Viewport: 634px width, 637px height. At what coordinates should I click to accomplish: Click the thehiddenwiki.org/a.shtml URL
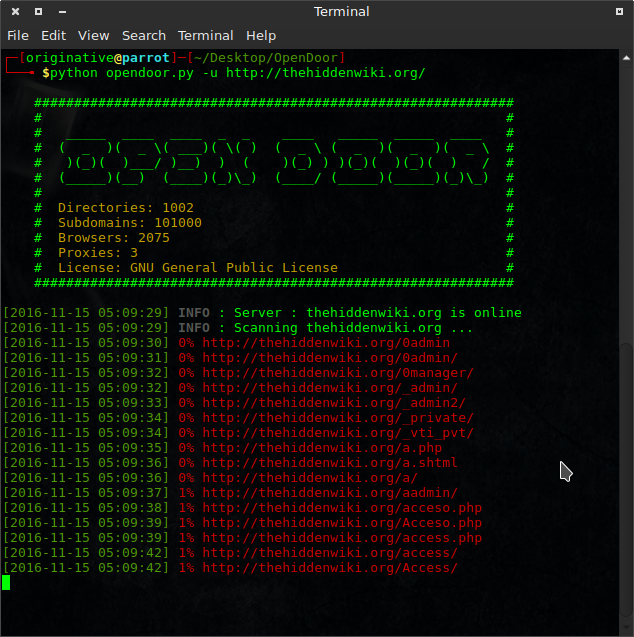click(x=330, y=463)
